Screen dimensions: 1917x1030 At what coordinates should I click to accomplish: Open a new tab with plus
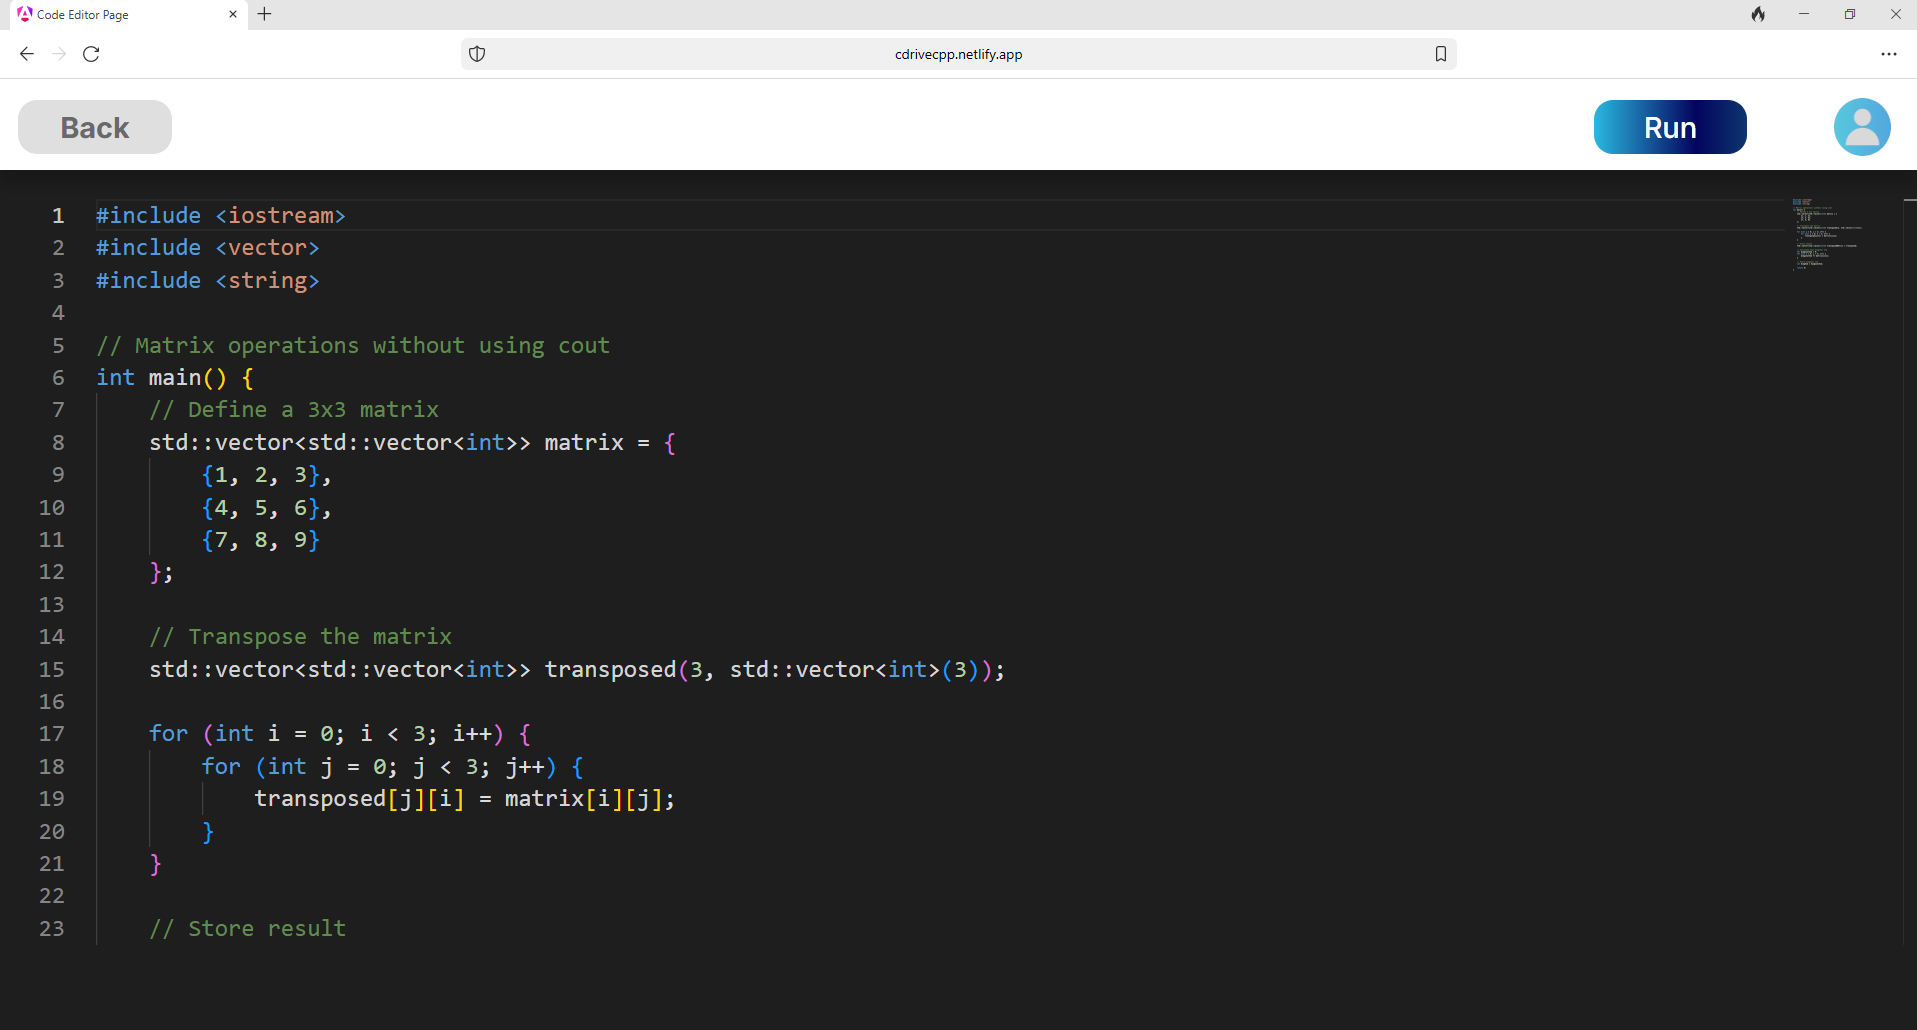264,14
